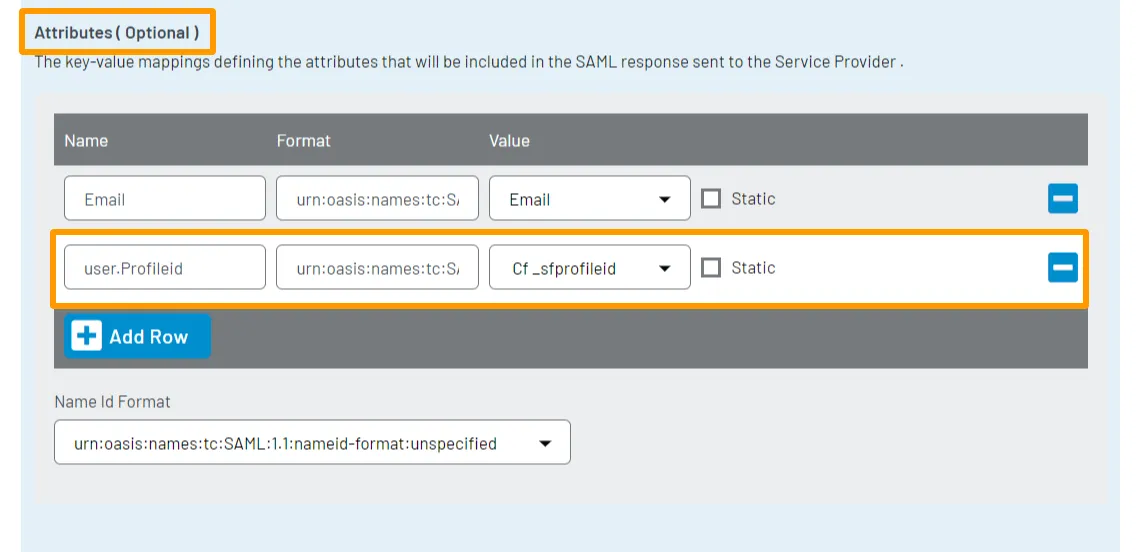Enable Static checkbox in Email row
The height and width of the screenshot is (552, 1145).
[x=711, y=199]
